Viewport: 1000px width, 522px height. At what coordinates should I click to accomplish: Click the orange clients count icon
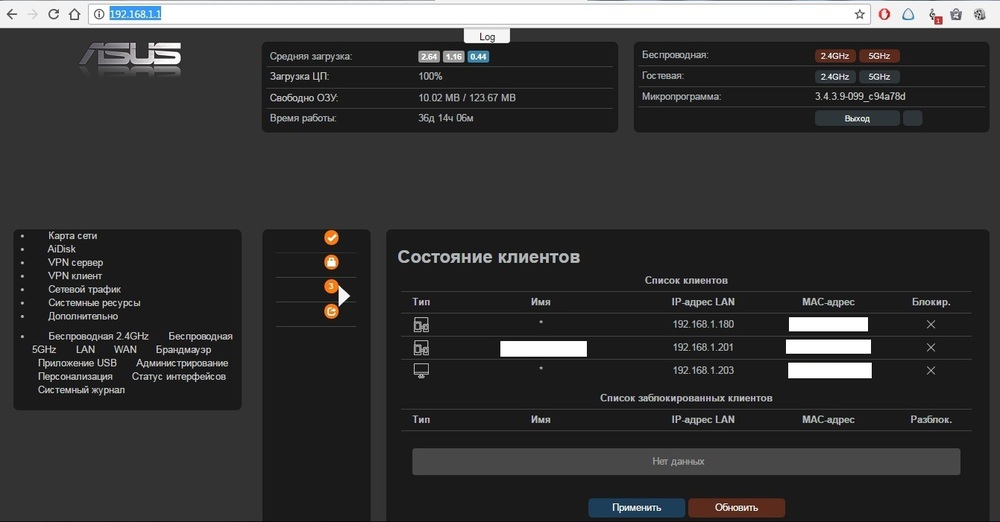[331, 287]
